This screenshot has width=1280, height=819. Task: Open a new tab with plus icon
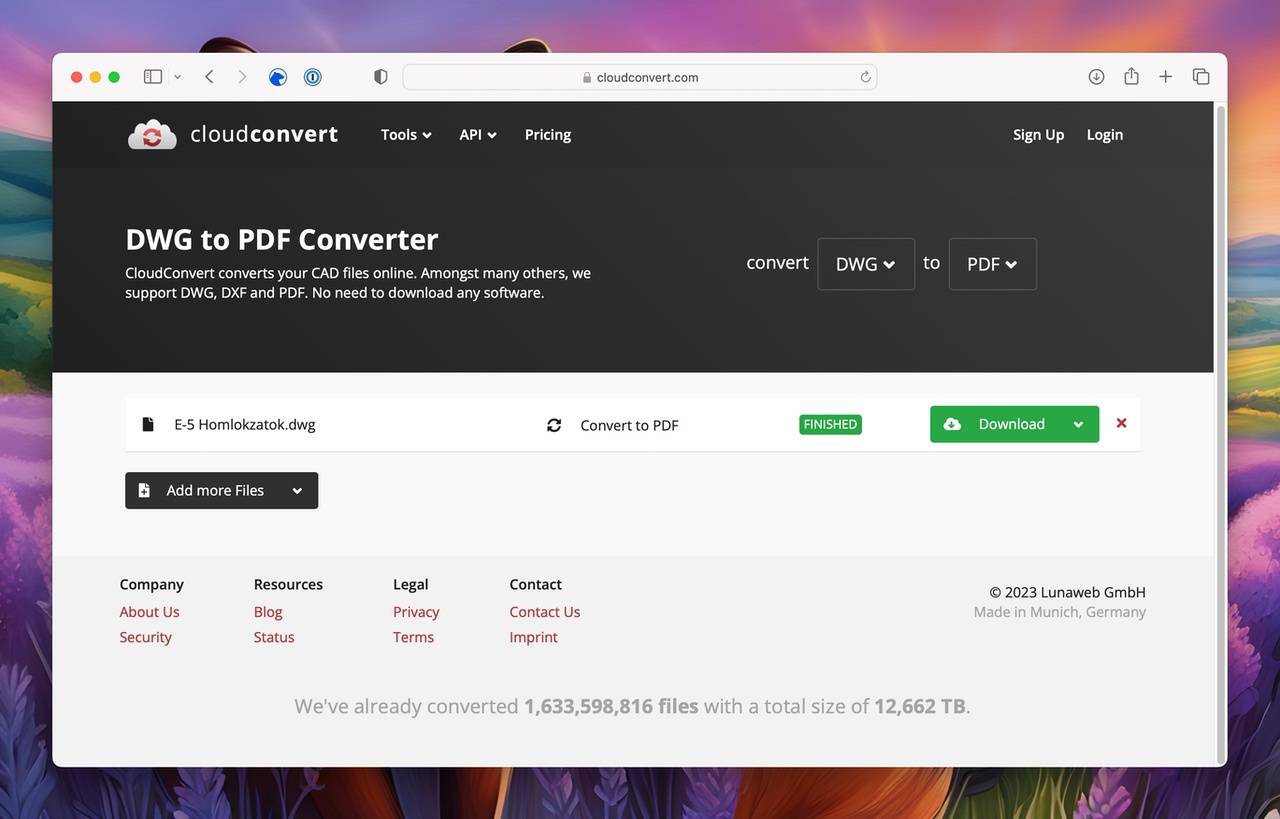coord(1165,77)
